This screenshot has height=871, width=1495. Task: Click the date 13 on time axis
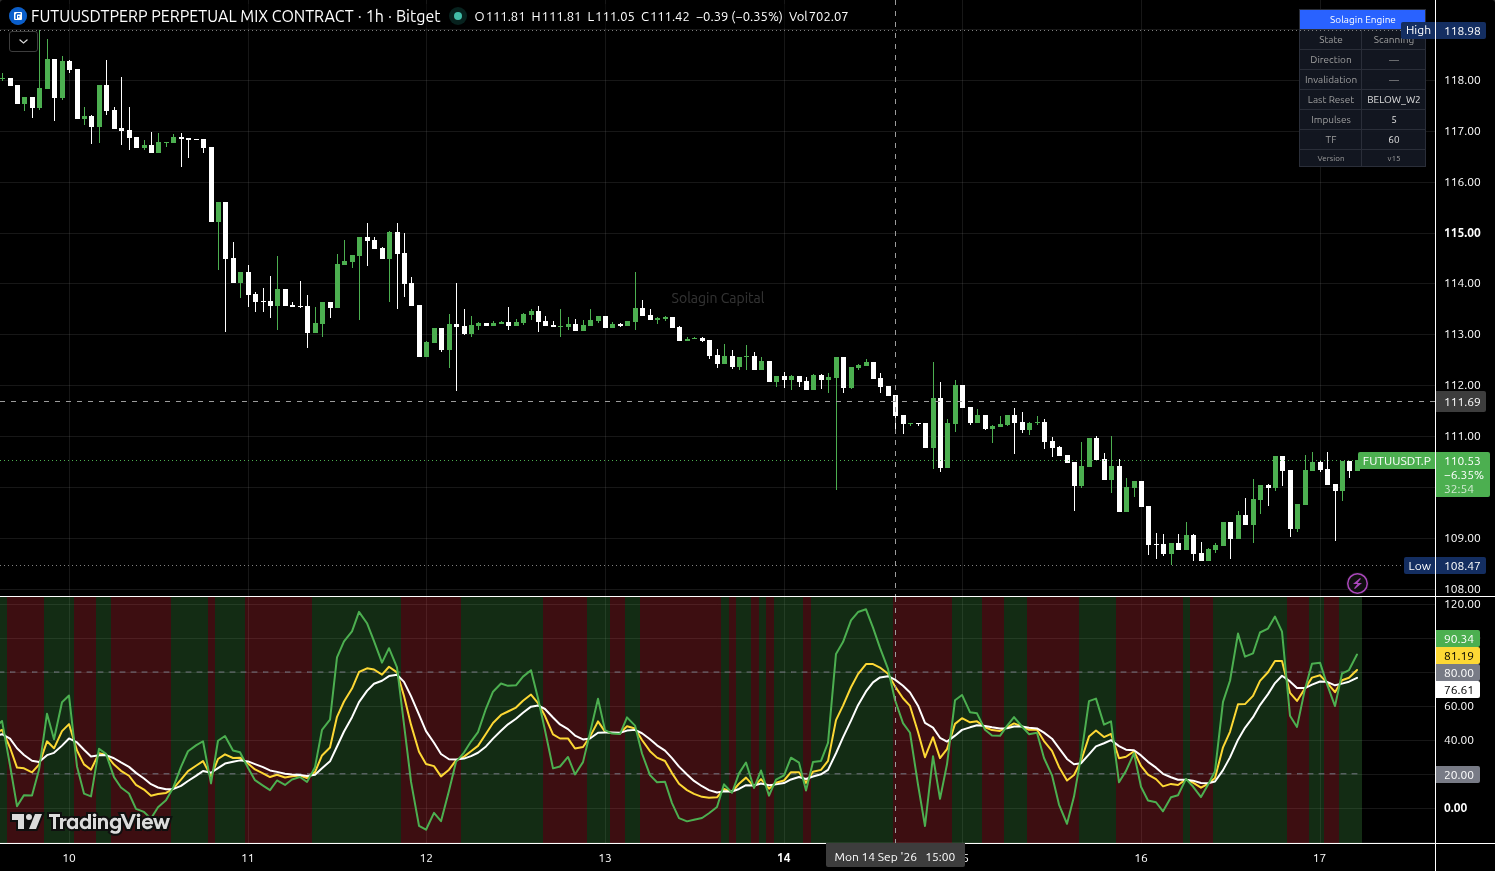point(605,858)
